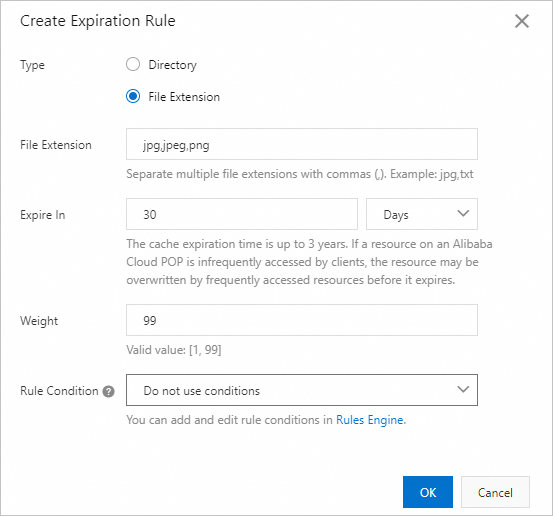Image resolution: width=553 pixels, height=516 pixels.
Task: Click the 'Rule Condition' label
Action: click(x=59, y=391)
